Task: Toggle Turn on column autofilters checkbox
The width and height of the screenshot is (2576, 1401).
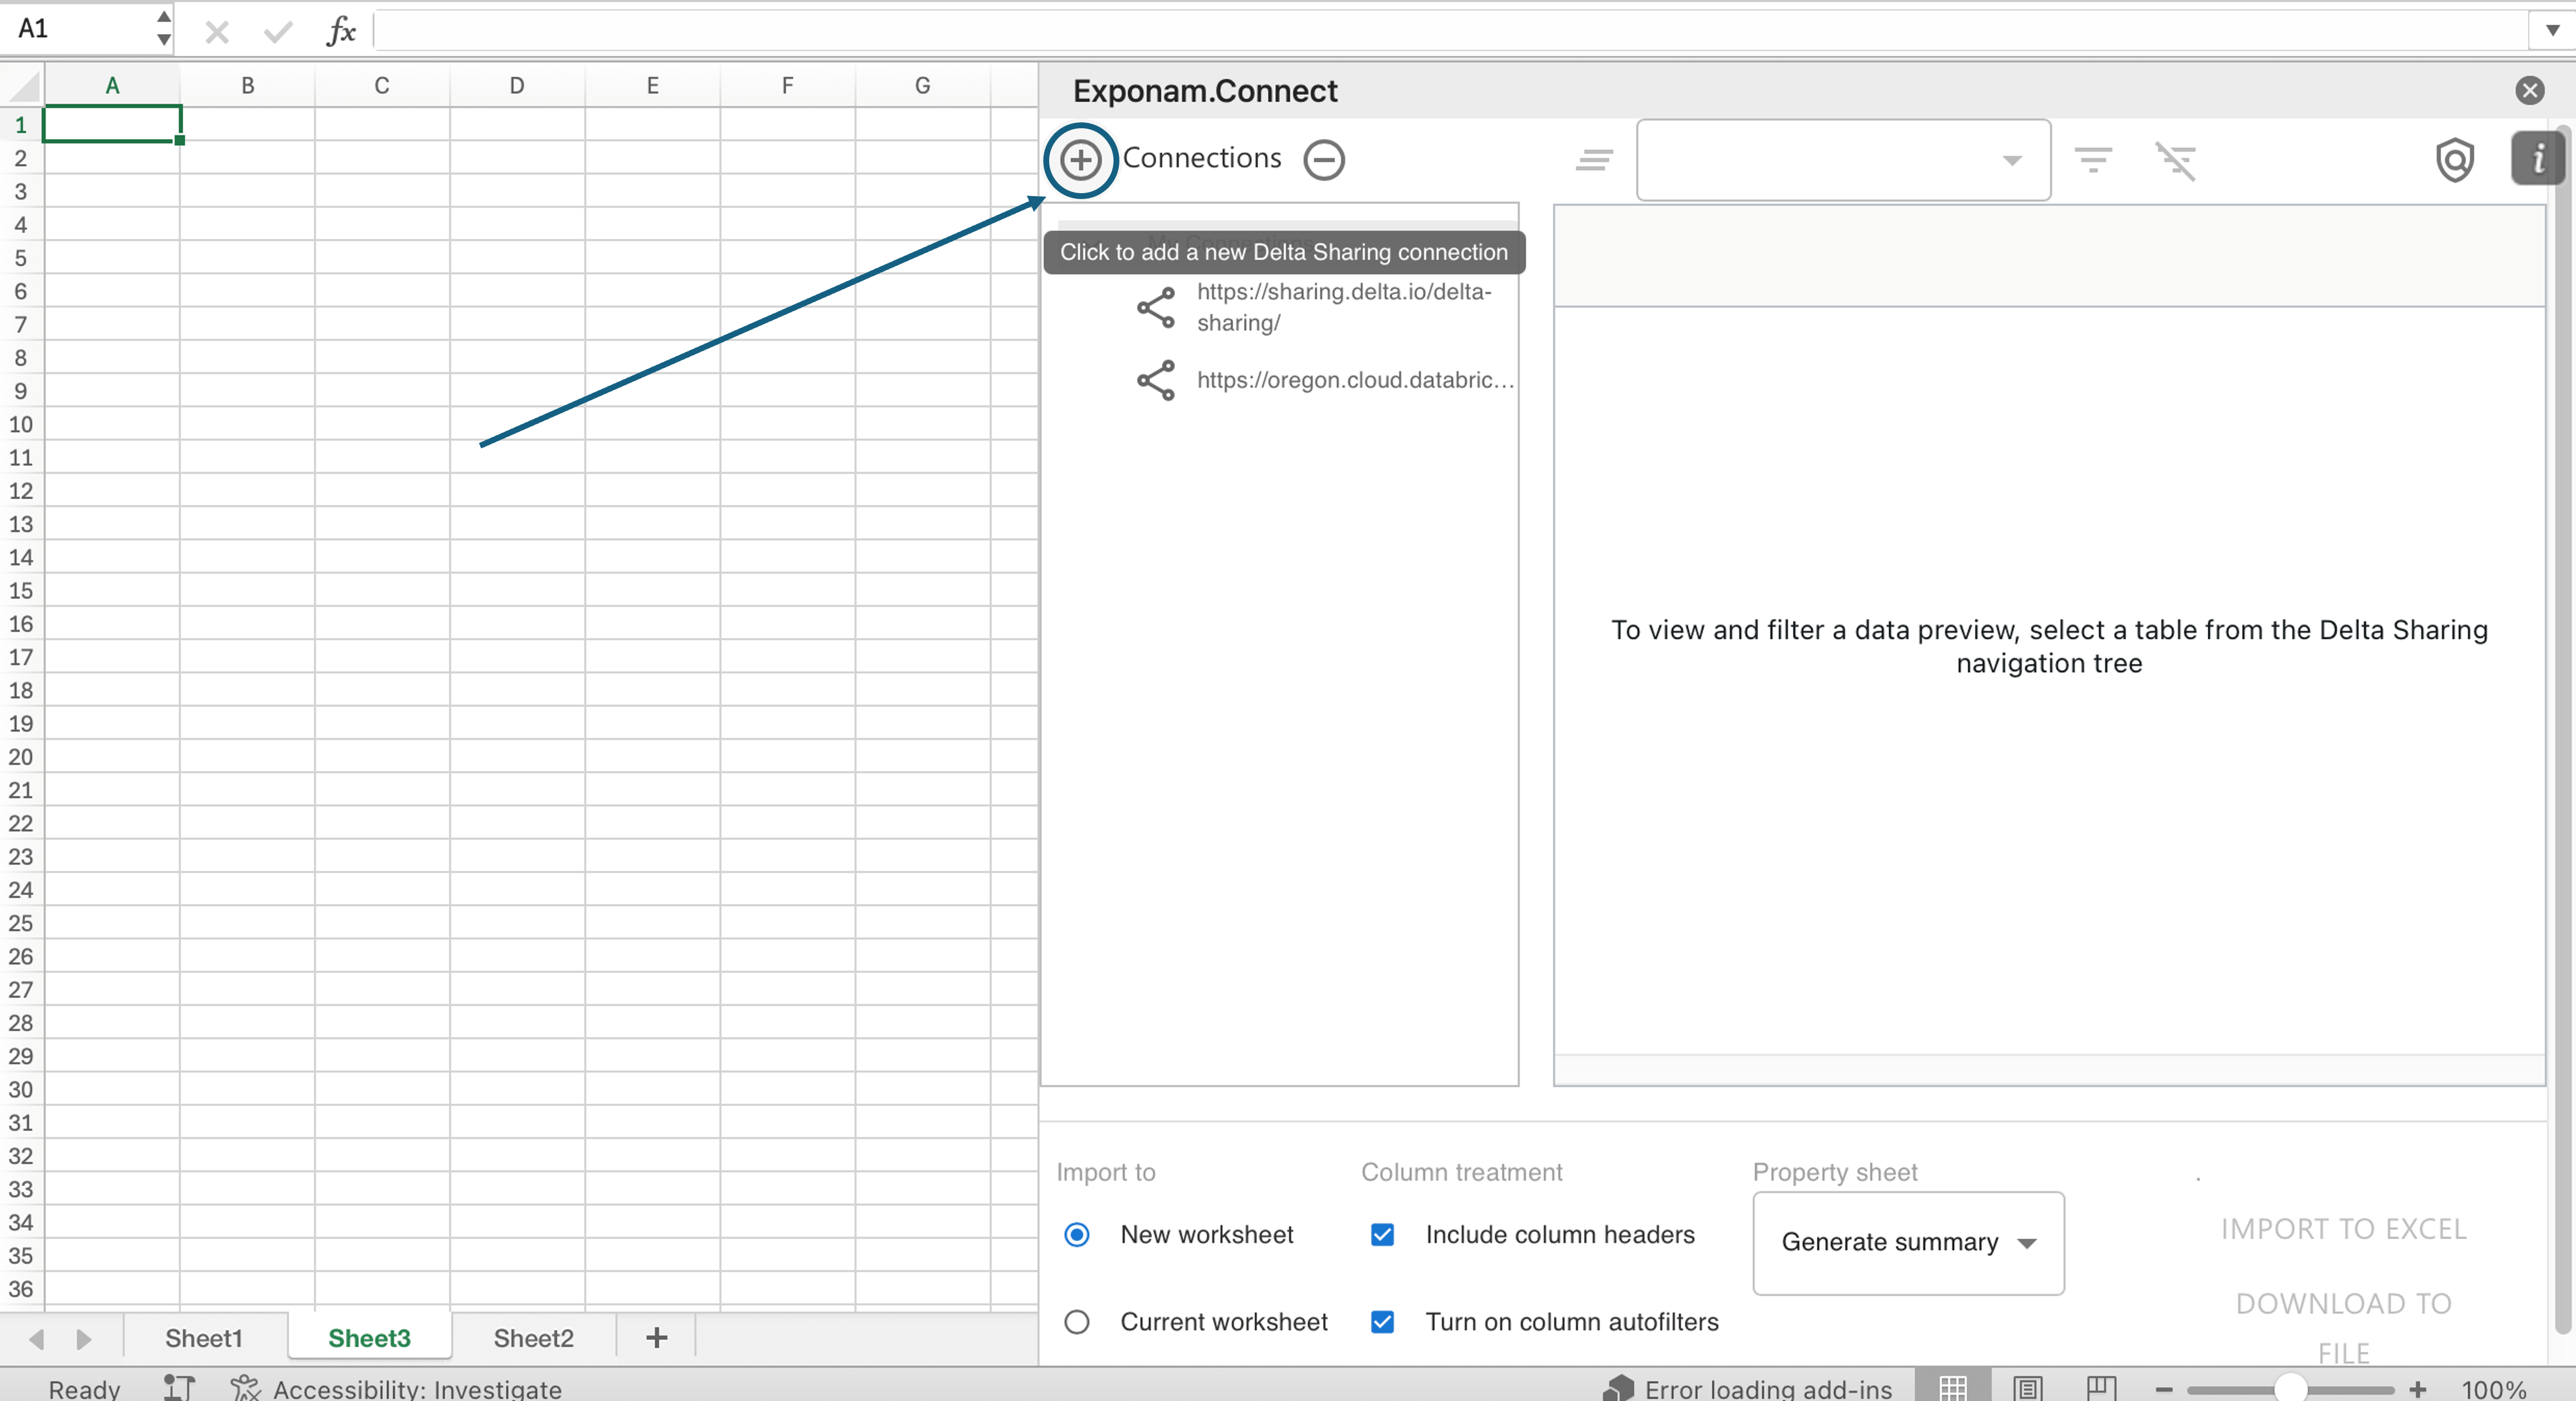Action: [1382, 1322]
